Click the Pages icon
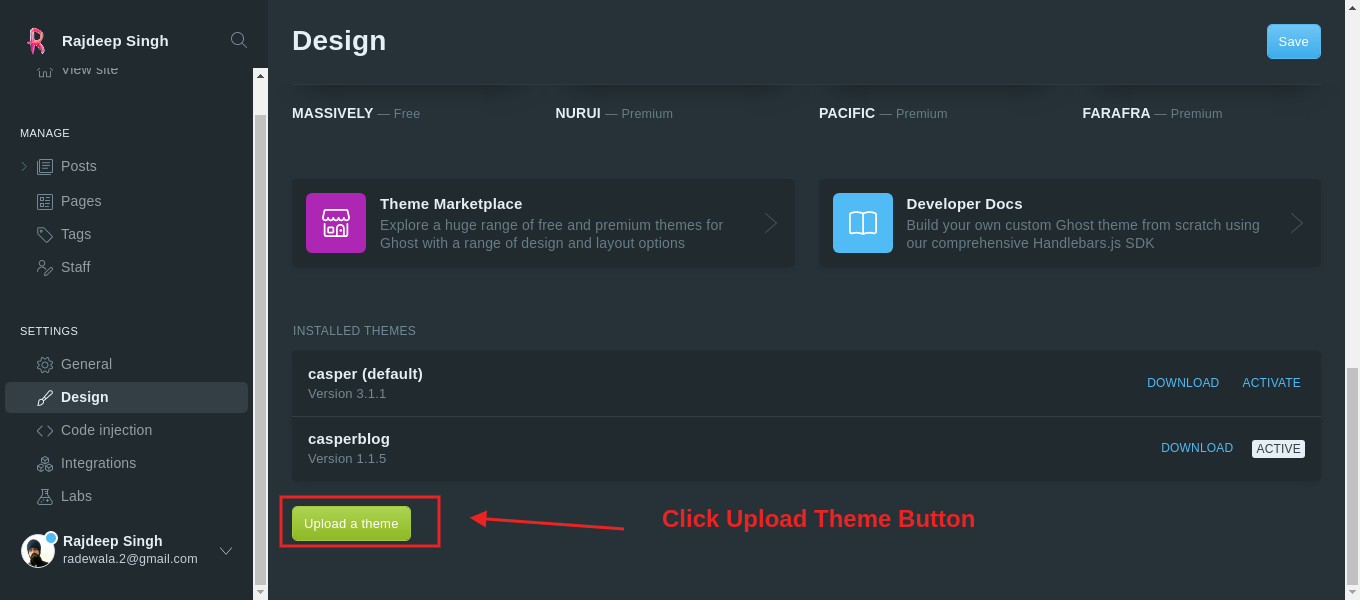 [43, 201]
